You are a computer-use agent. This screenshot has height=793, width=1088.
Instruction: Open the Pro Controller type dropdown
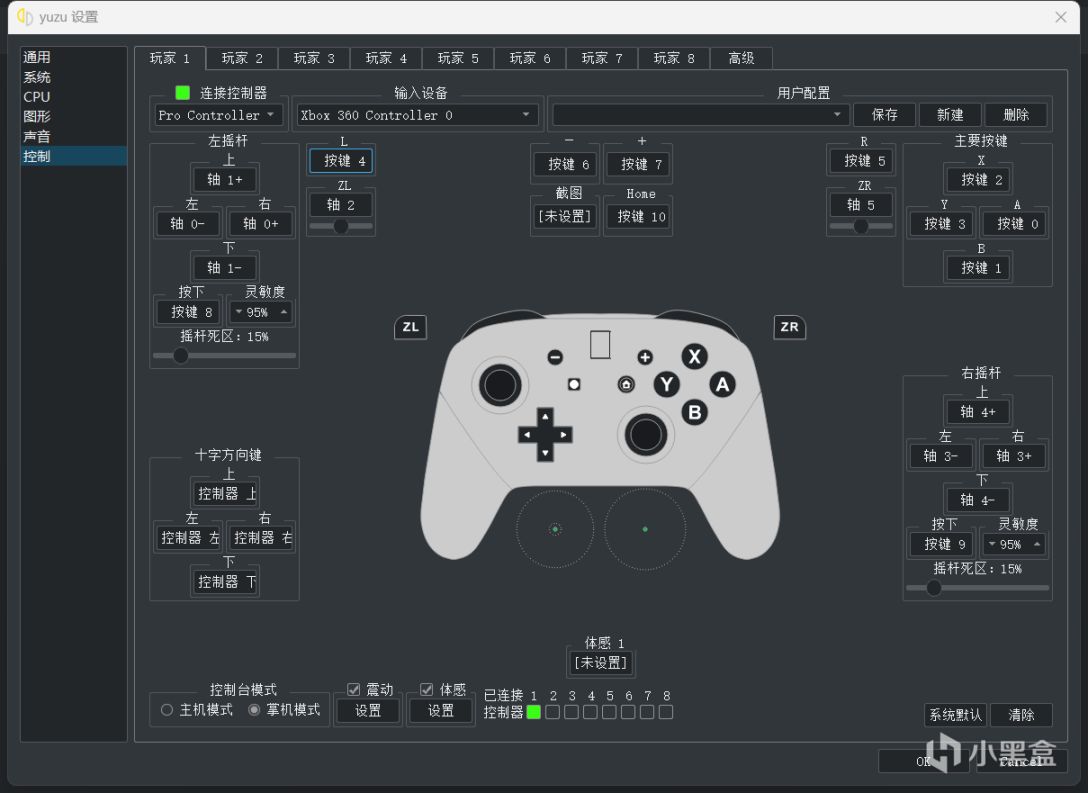[x=218, y=115]
